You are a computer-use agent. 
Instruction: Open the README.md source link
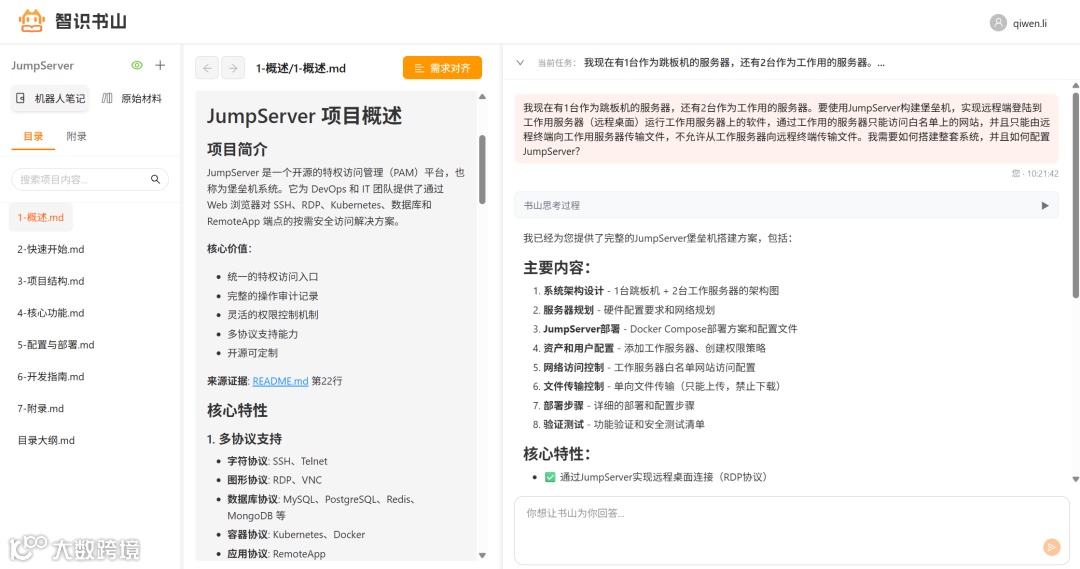pyautogui.click(x=280, y=381)
